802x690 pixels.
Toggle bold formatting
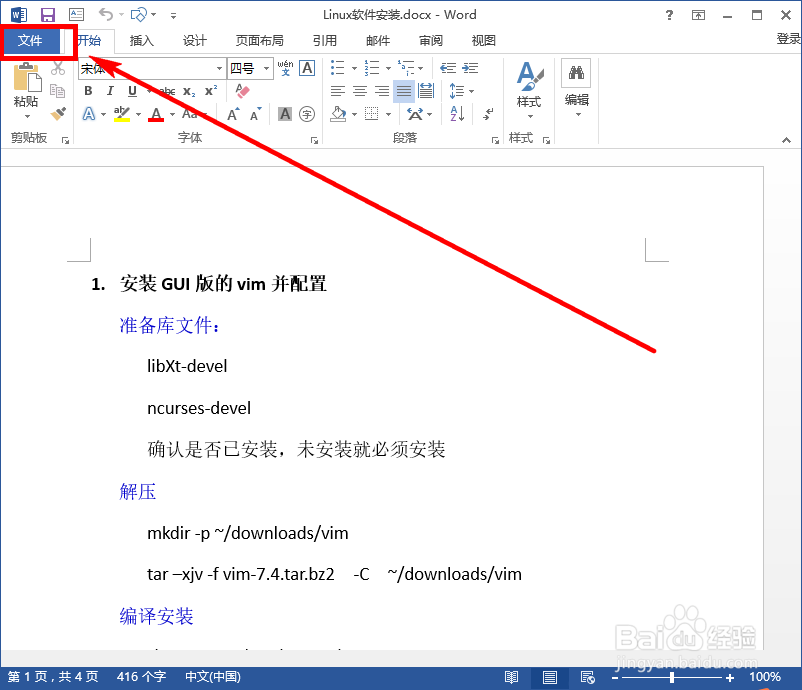coord(88,90)
